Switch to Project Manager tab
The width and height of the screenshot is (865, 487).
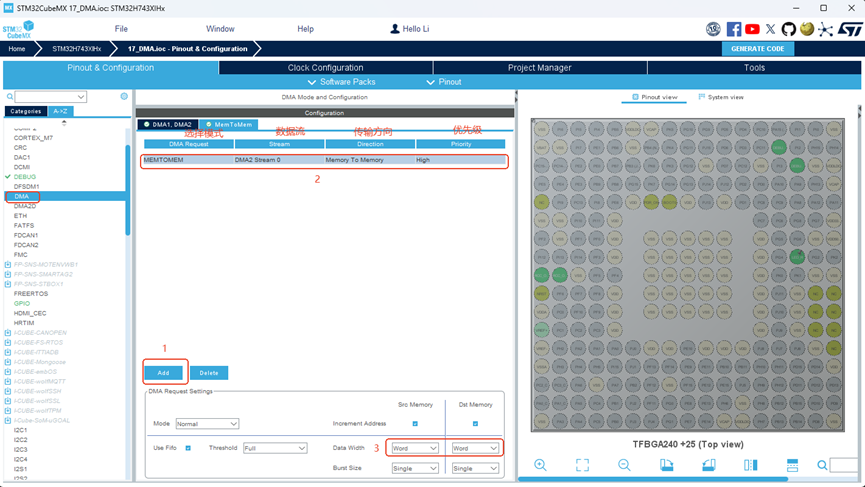(540, 67)
